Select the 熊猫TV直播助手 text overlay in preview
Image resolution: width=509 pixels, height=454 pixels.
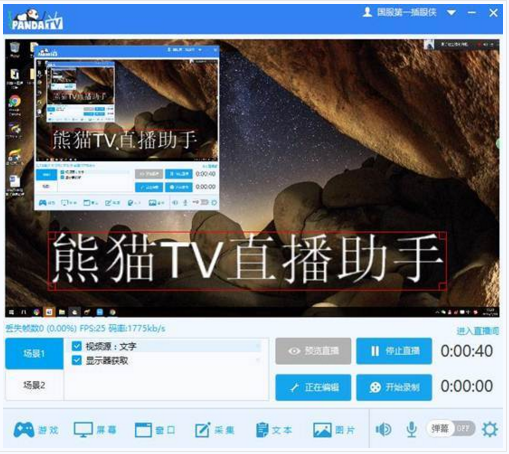[x=247, y=260]
